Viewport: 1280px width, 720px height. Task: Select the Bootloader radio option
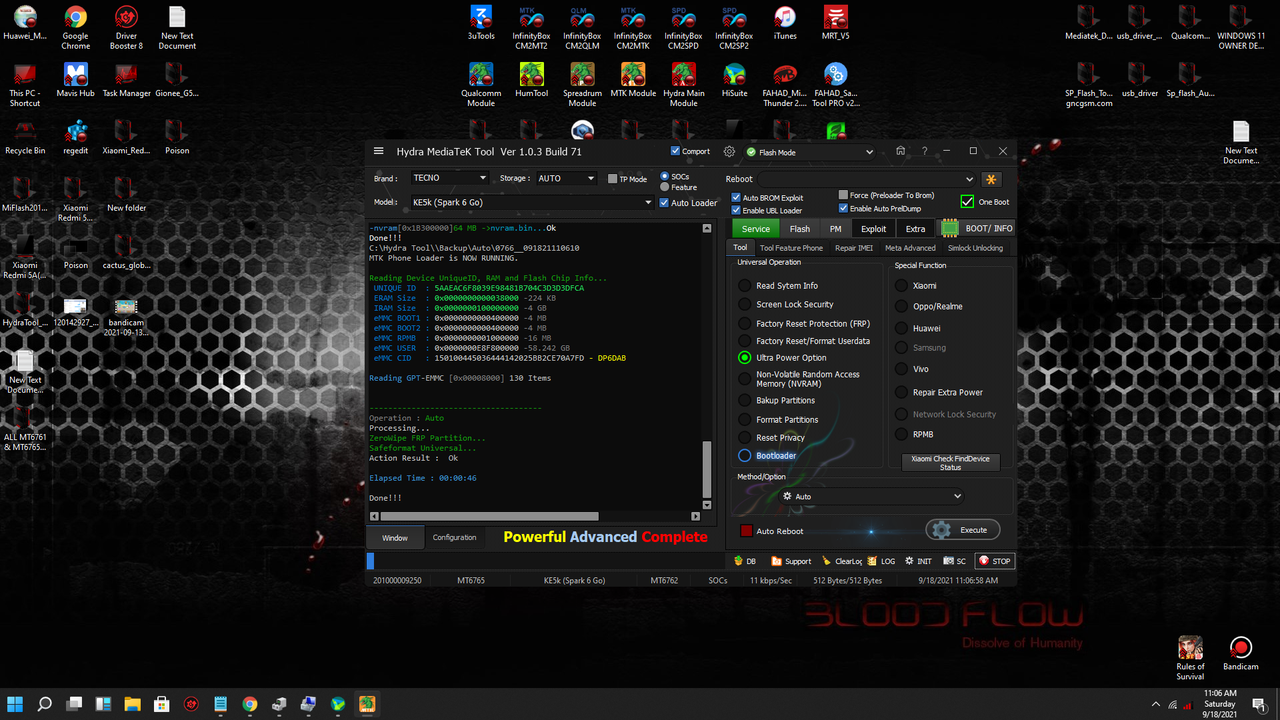(x=745, y=456)
